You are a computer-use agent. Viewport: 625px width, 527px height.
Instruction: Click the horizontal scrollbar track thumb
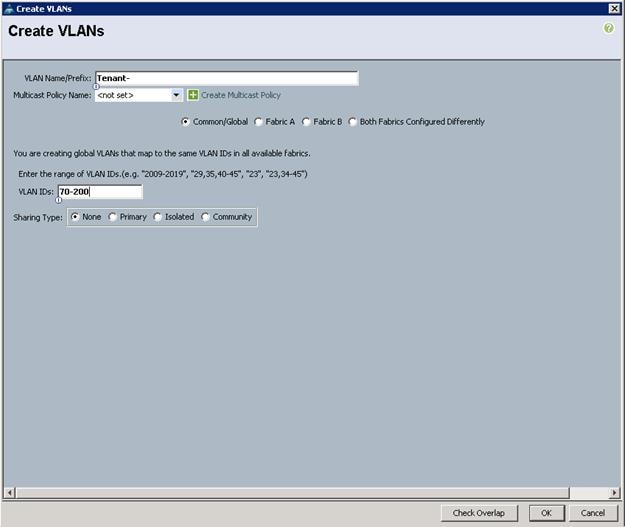point(293,493)
